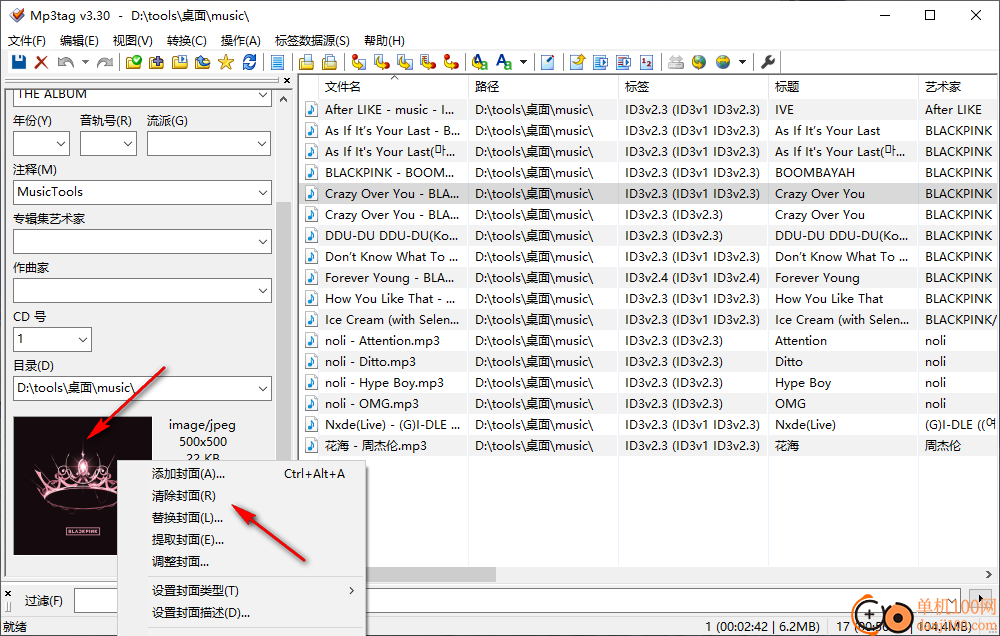The image size is (1000, 636).
Task: Close the filter bar with its X
Action: click(x=8, y=593)
